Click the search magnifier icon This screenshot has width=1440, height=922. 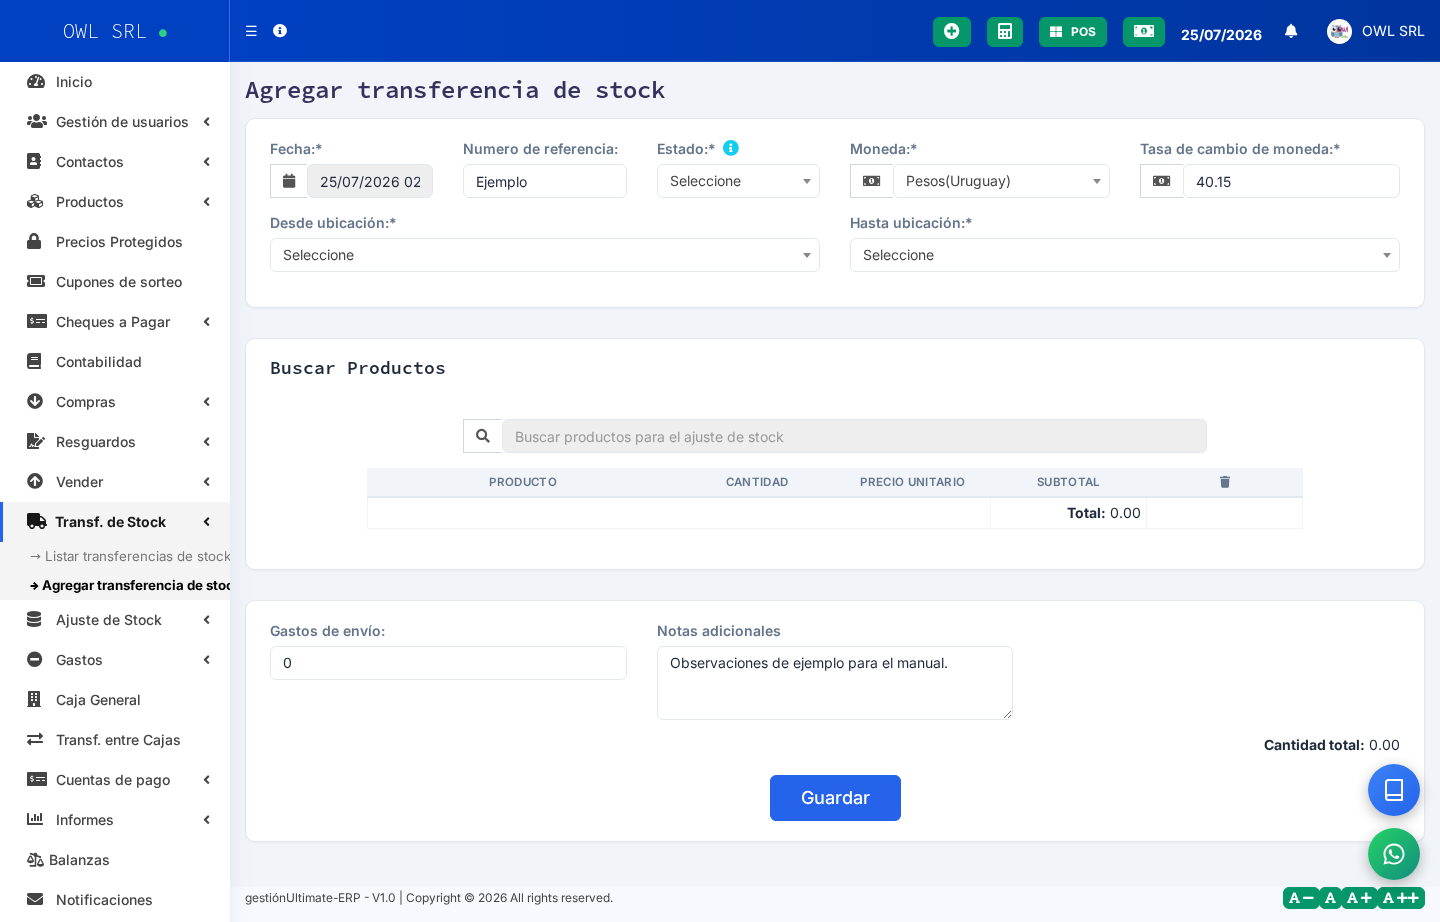483,436
